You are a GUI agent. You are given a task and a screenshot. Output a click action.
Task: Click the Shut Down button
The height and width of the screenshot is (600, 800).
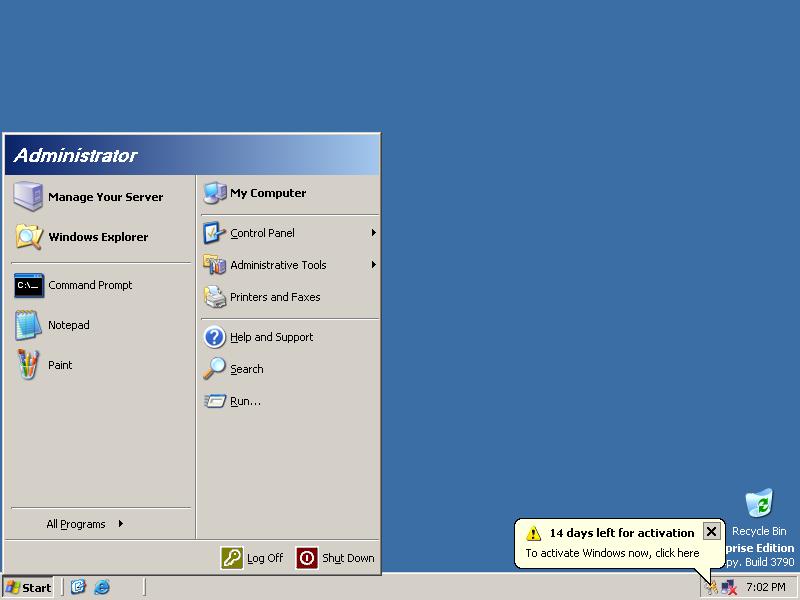pos(335,558)
